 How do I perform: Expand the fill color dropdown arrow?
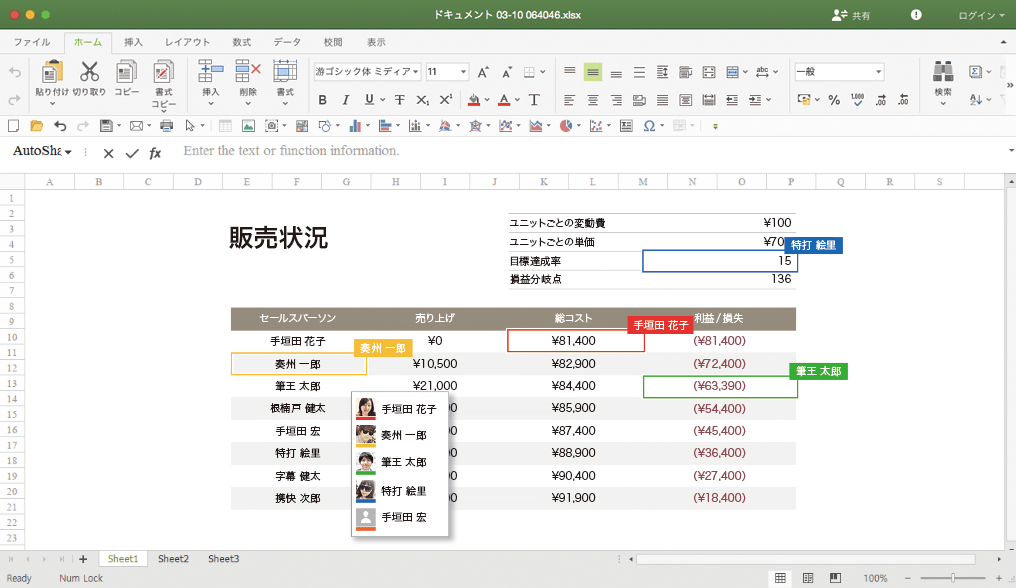pos(487,100)
